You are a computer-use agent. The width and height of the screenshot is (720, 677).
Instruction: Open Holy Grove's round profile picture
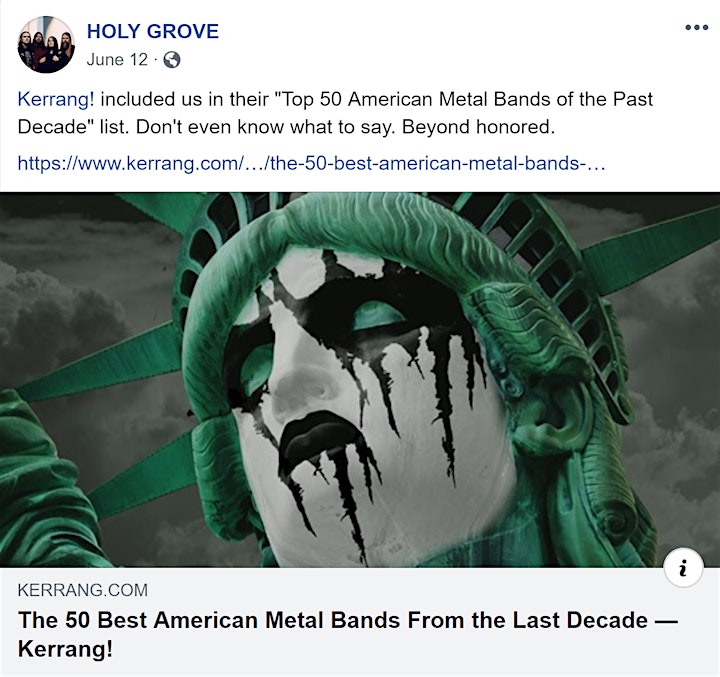point(46,45)
